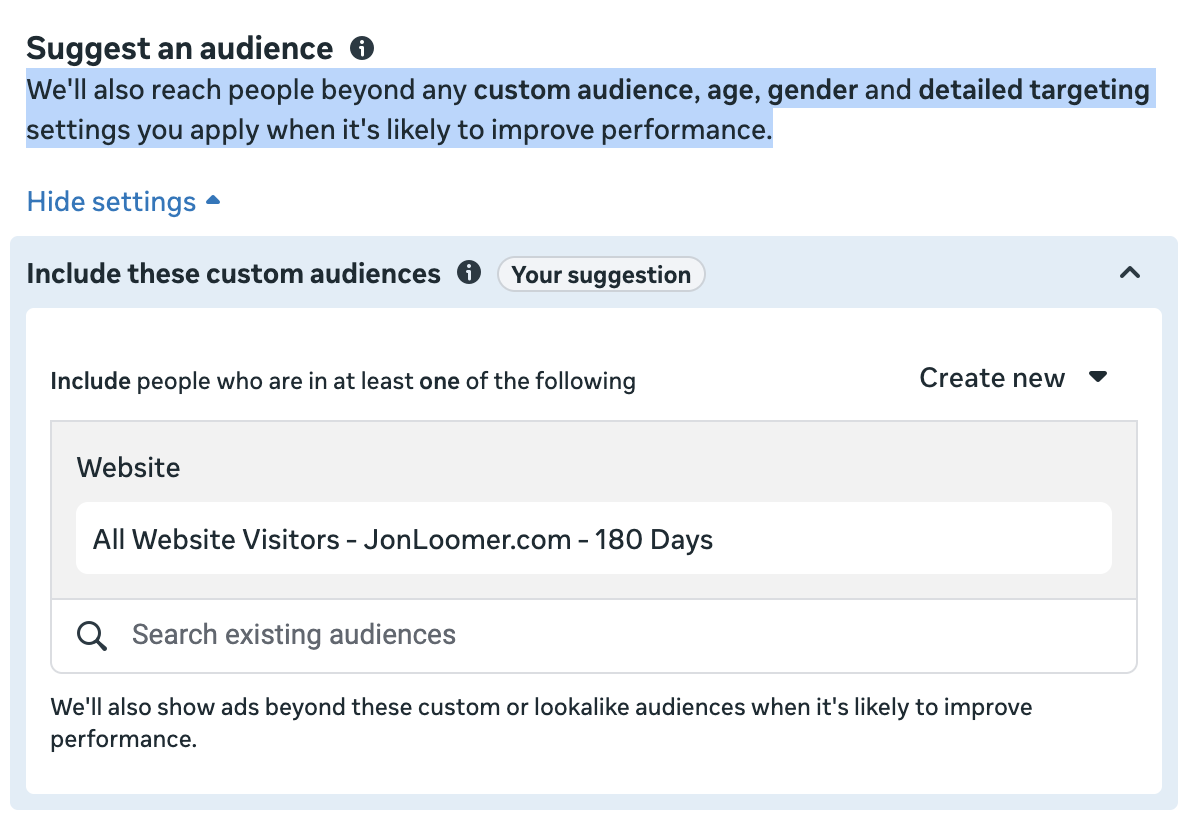Click the Hide settings link

pos(111,202)
